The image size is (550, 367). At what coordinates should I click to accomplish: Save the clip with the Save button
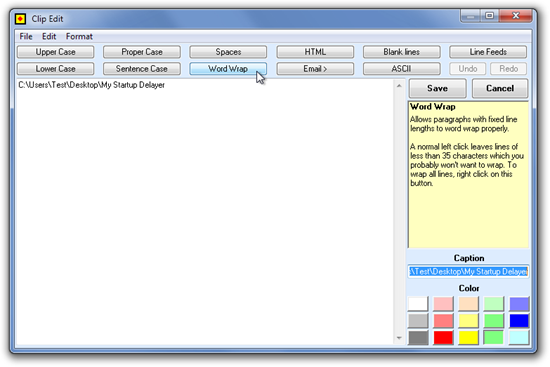(437, 88)
